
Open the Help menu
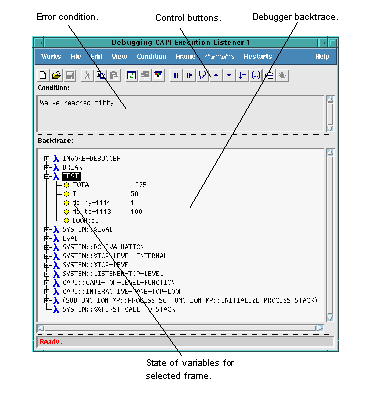(x=322, y=57)
